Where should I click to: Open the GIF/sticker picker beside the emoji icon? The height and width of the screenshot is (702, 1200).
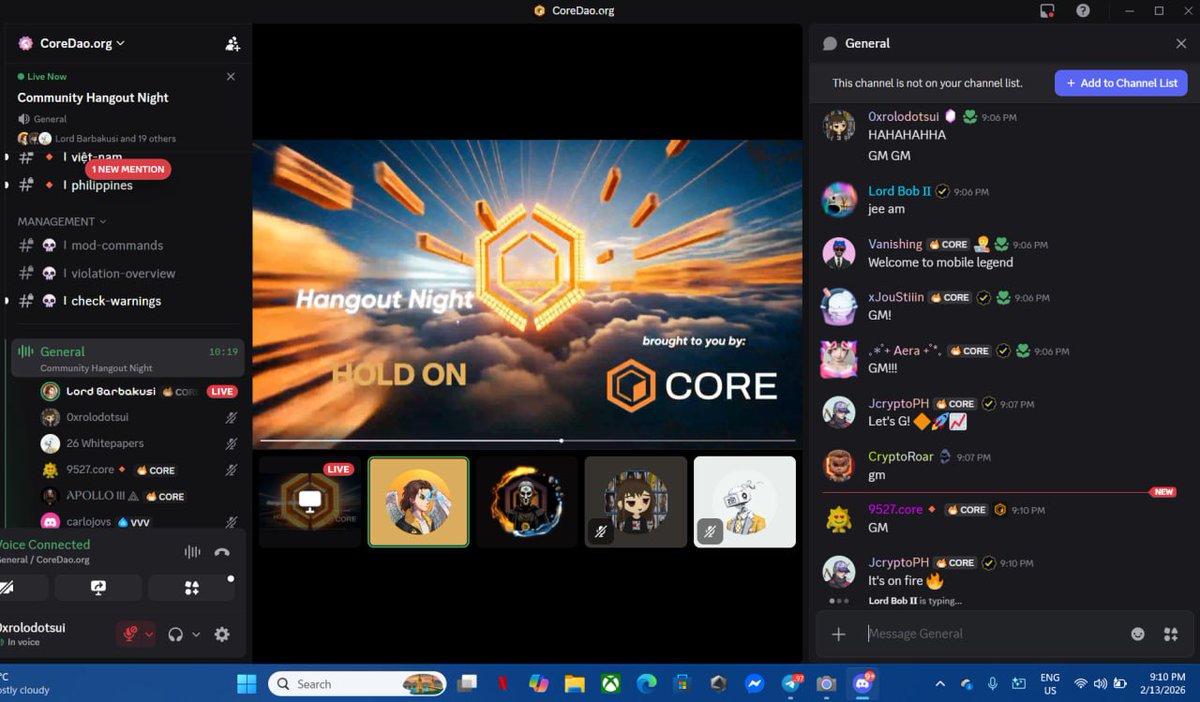(1170, 633)
